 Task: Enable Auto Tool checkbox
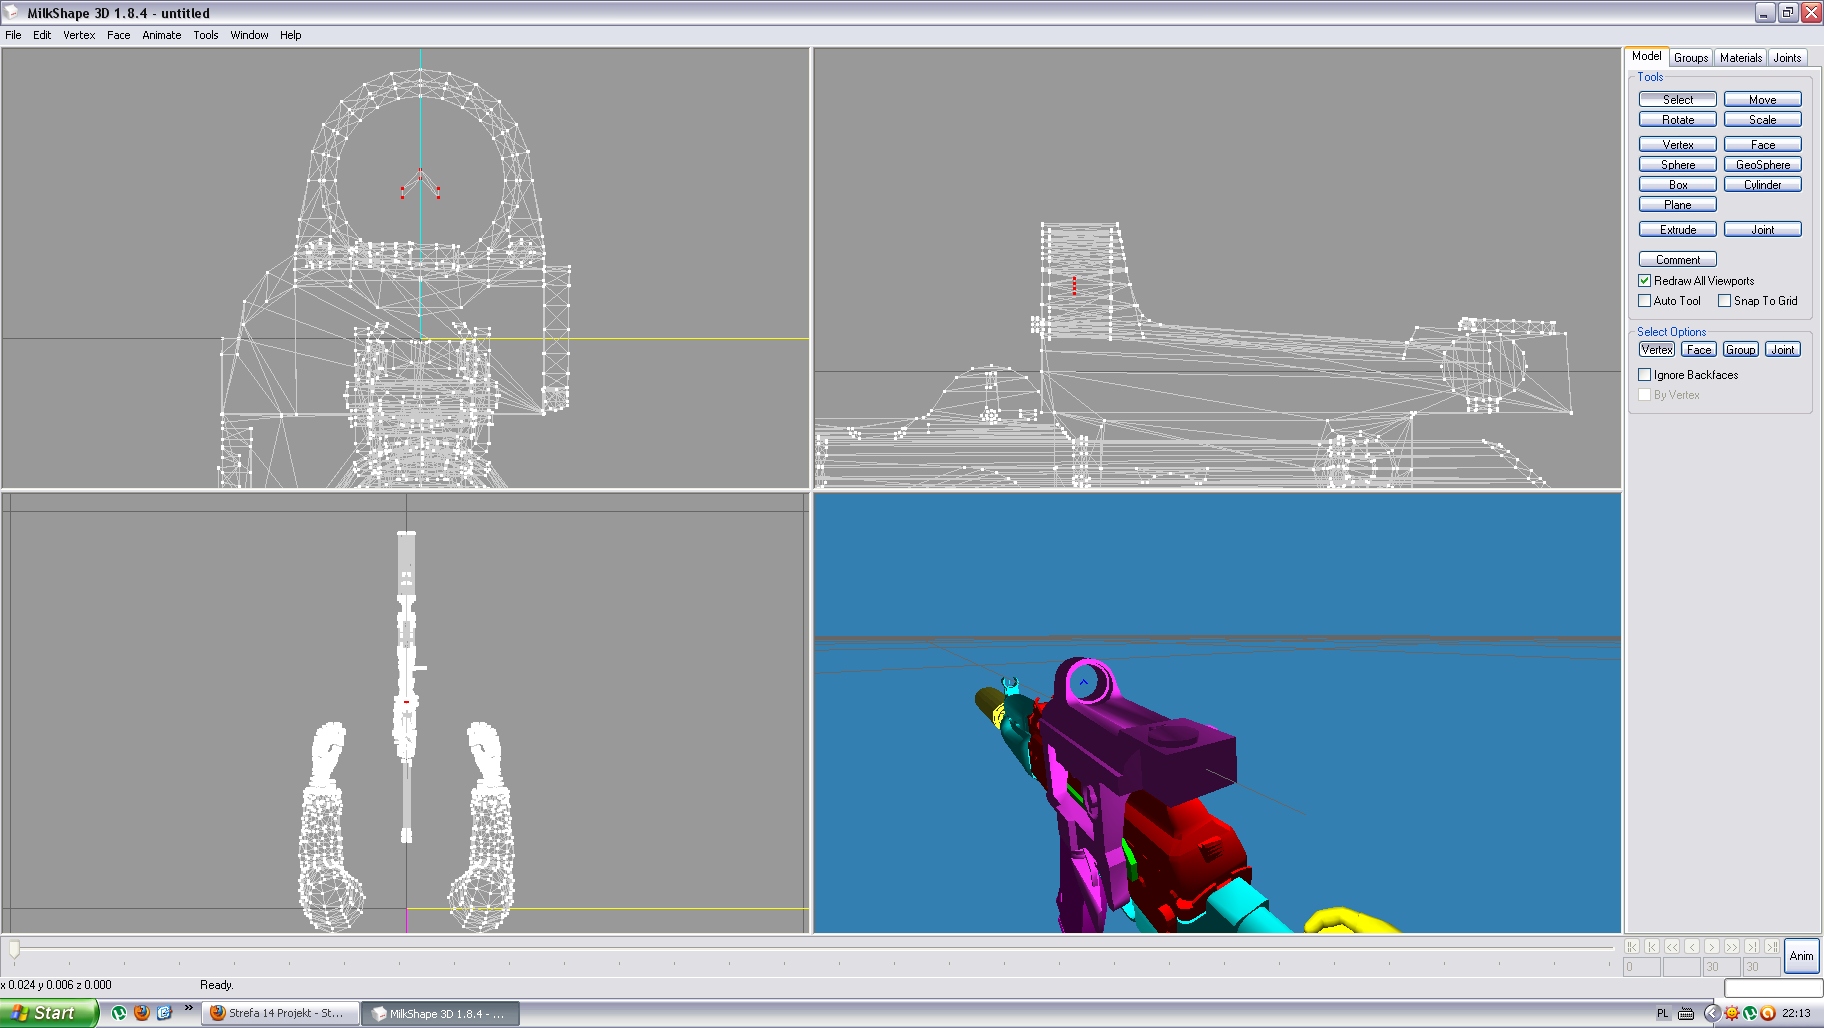point(1644,301)
